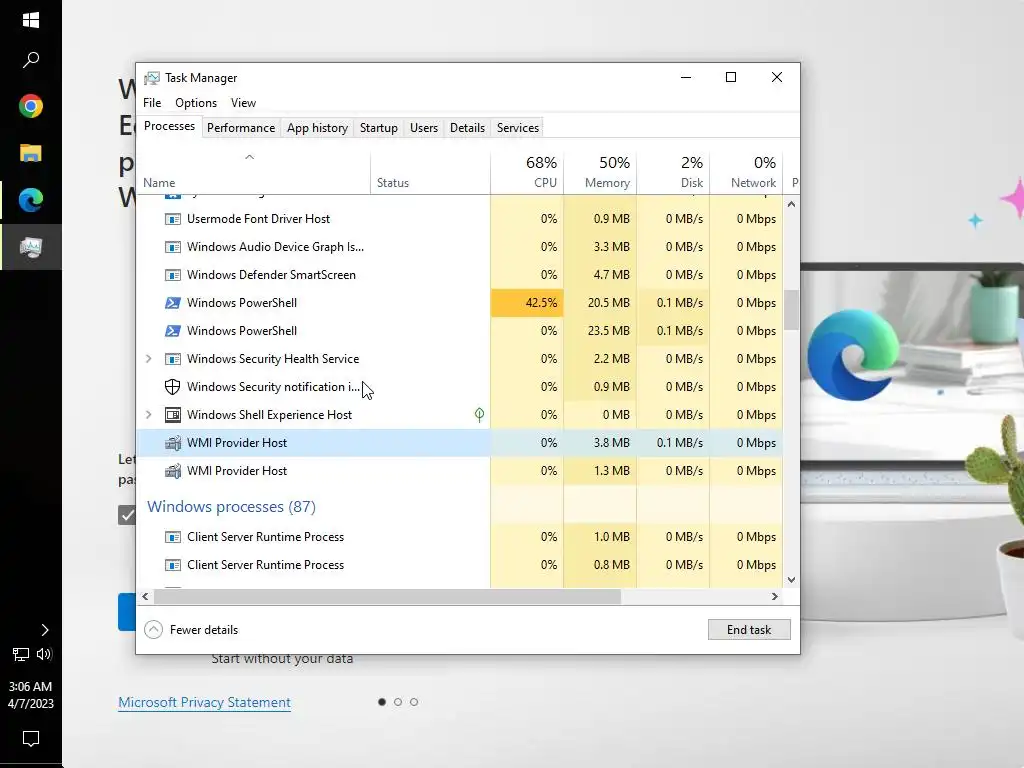Screen dimensions: 1024x768
Task: Click the Client Server Runtime icon at 1.0 MB
Action: pyautogui.click(x=172, y=537)
